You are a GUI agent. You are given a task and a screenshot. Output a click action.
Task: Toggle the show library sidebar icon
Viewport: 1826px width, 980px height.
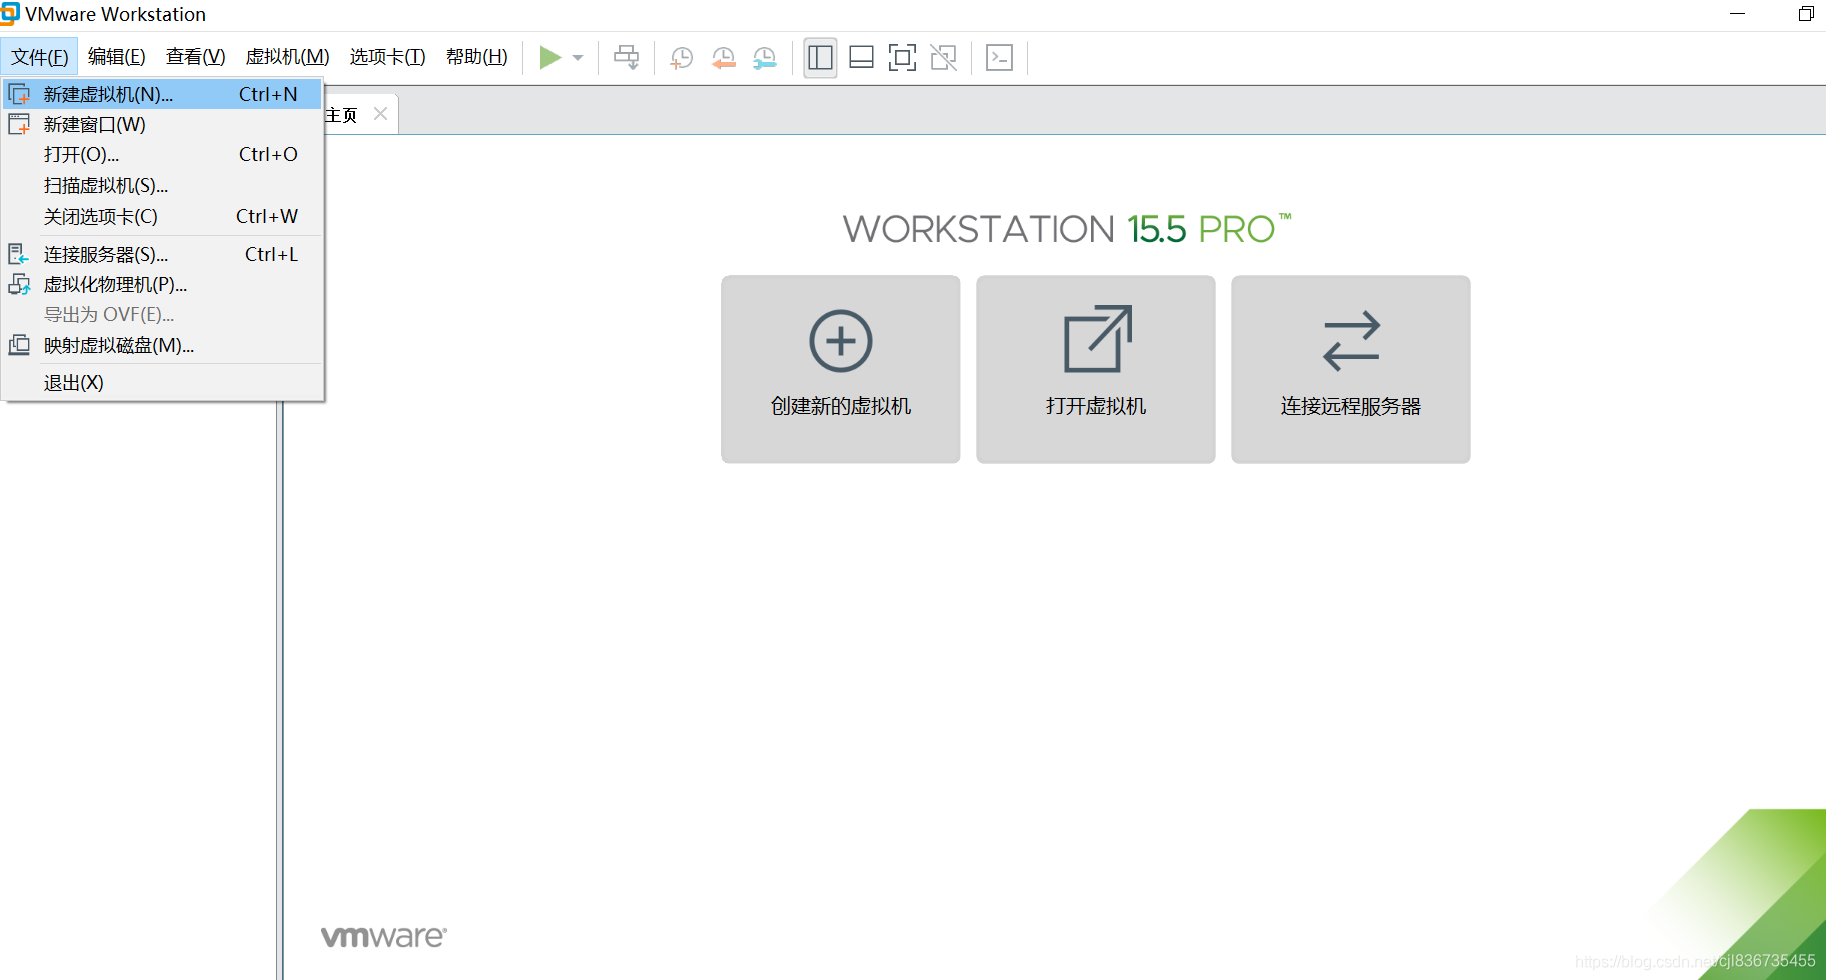coord(820,57)
